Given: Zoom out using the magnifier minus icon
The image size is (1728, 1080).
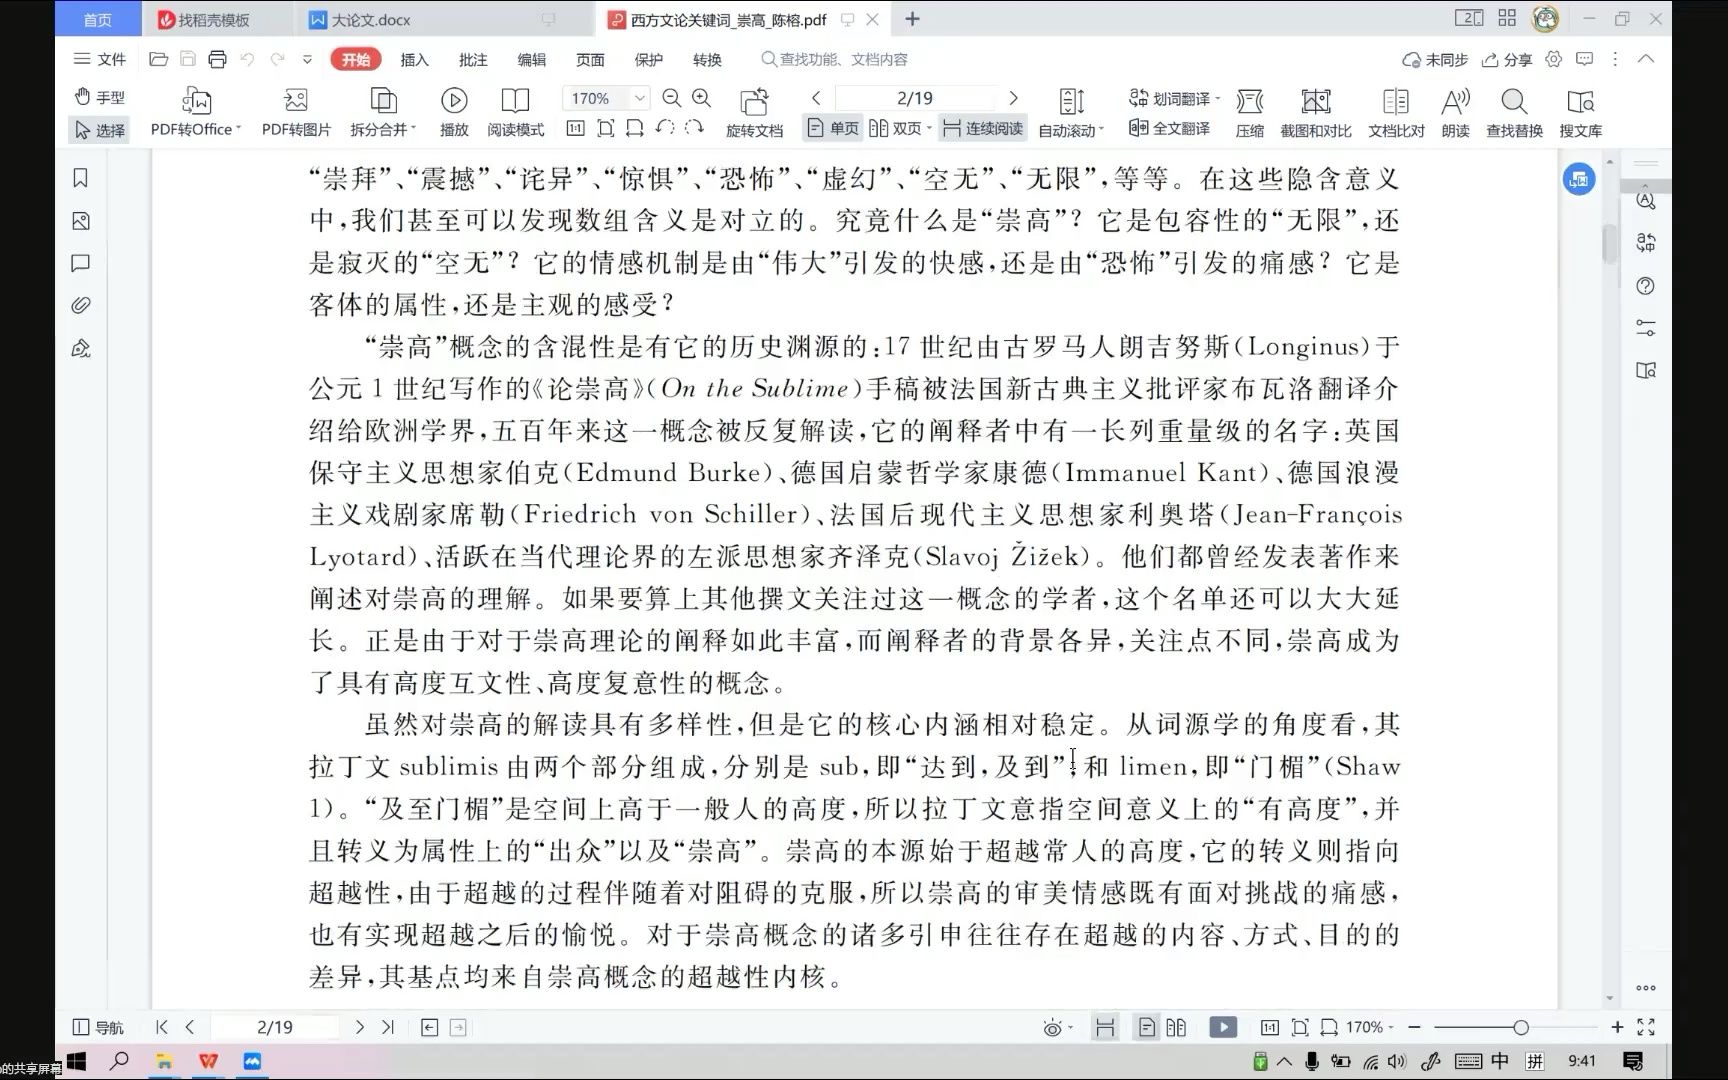Looking at the screenshot, I should click(x=672, y=98).
